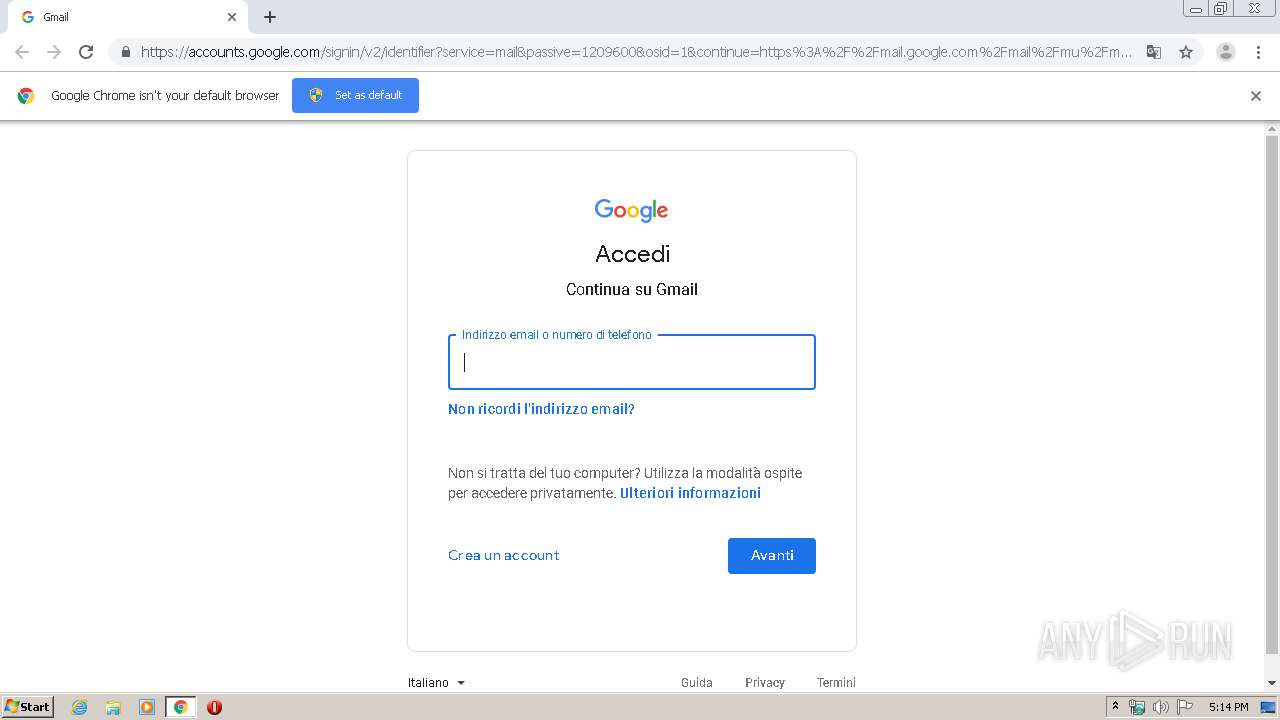Click scrollbar up arrow
Screen dimensions: 1280x720
pyautogui.click(x=1272, y=129)
